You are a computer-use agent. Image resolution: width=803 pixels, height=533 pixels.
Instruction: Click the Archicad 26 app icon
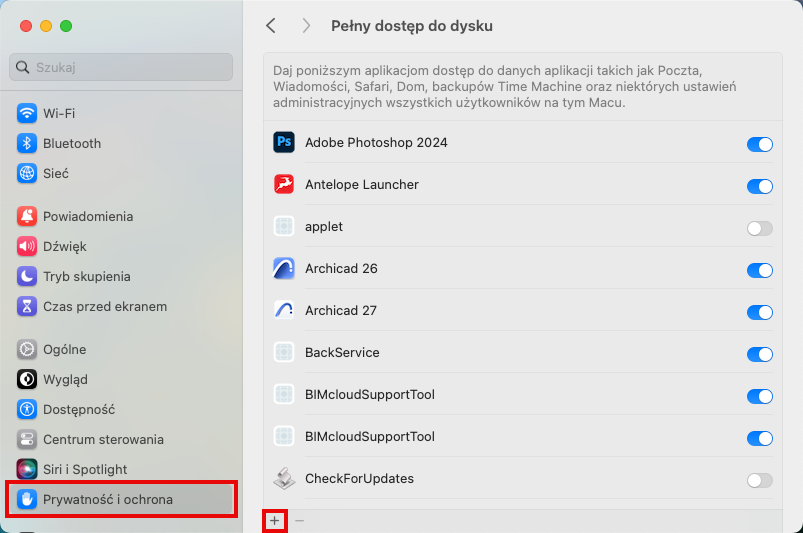point(284,268)
